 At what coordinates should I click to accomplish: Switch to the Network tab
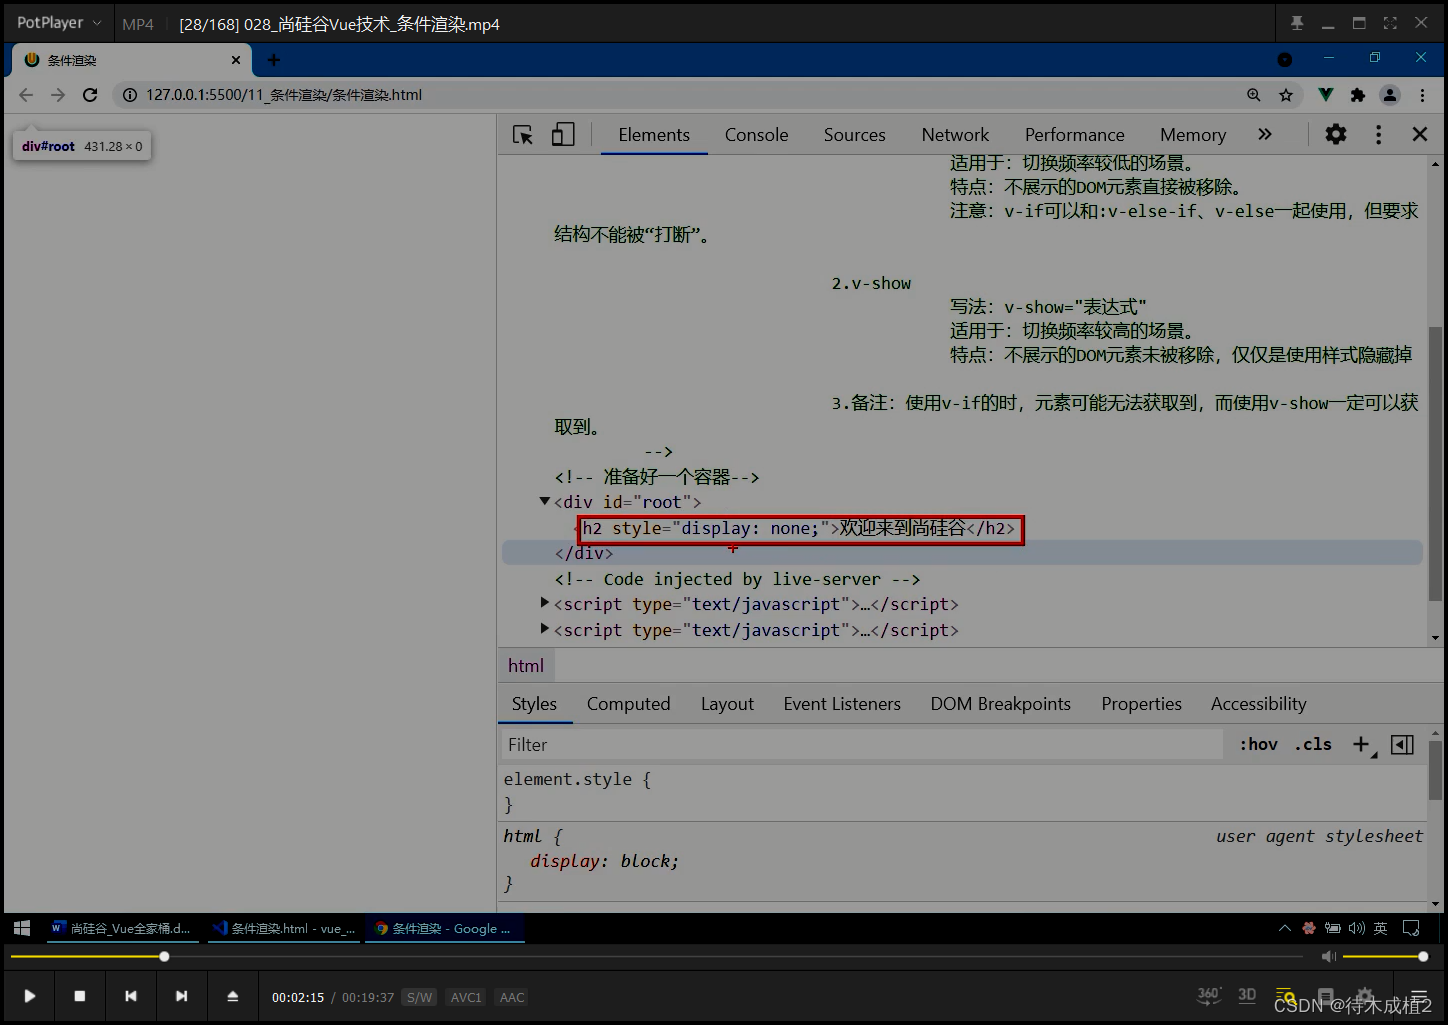pos(955,135)
